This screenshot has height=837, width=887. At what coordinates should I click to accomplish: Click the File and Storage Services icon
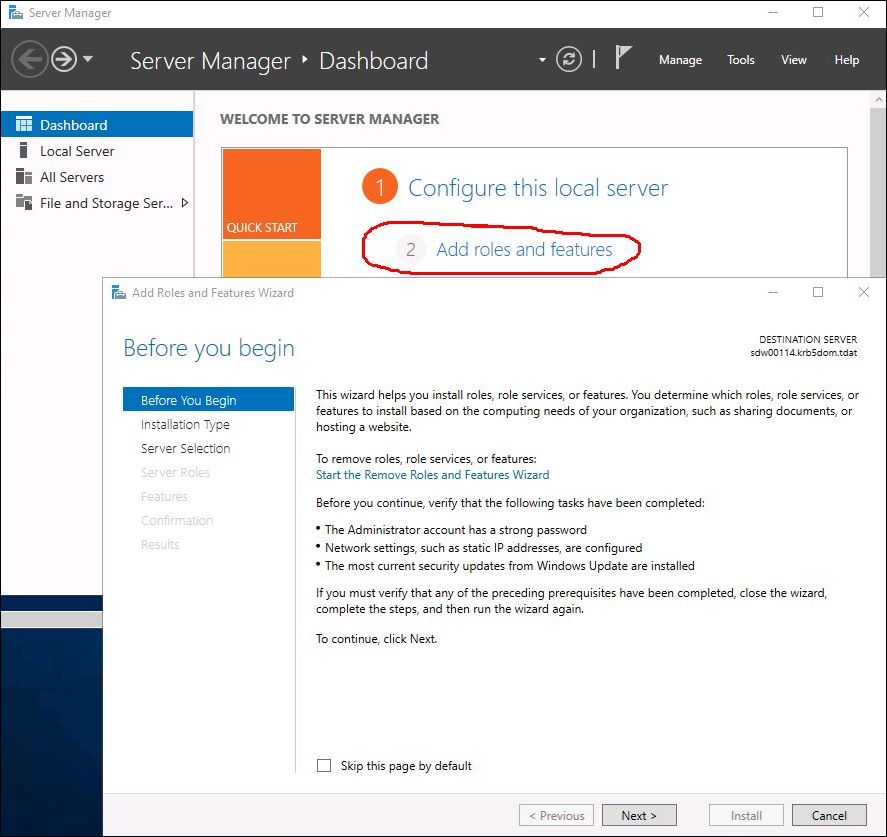[24, 202]
